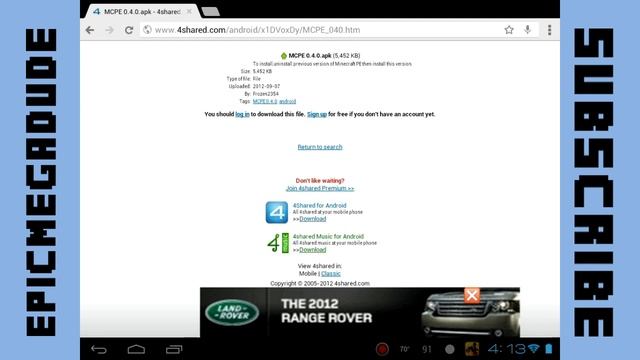Click the 70° temperature status indicator

click(404, 349)
